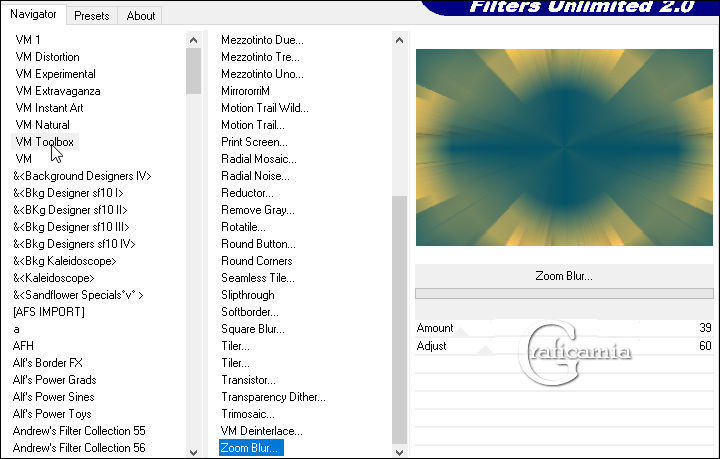Image resolution: width=720 pixels, height=459 pixels.
Task: Select VM Toolbox filter category
Action: tap(45, 142)
